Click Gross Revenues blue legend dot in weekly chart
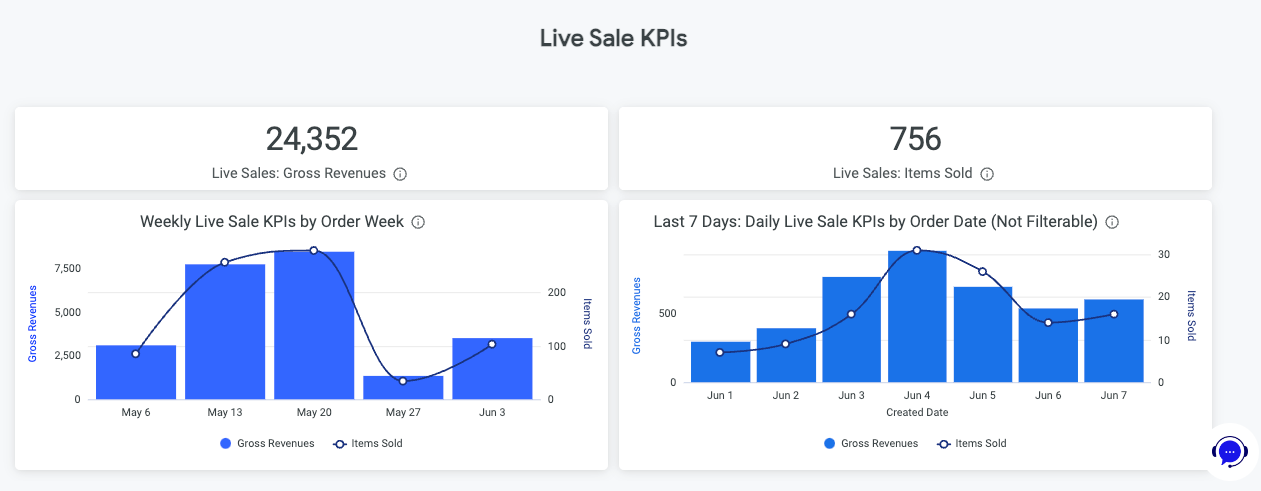This screenshot has width=1261, height=491. pos(226,443)
